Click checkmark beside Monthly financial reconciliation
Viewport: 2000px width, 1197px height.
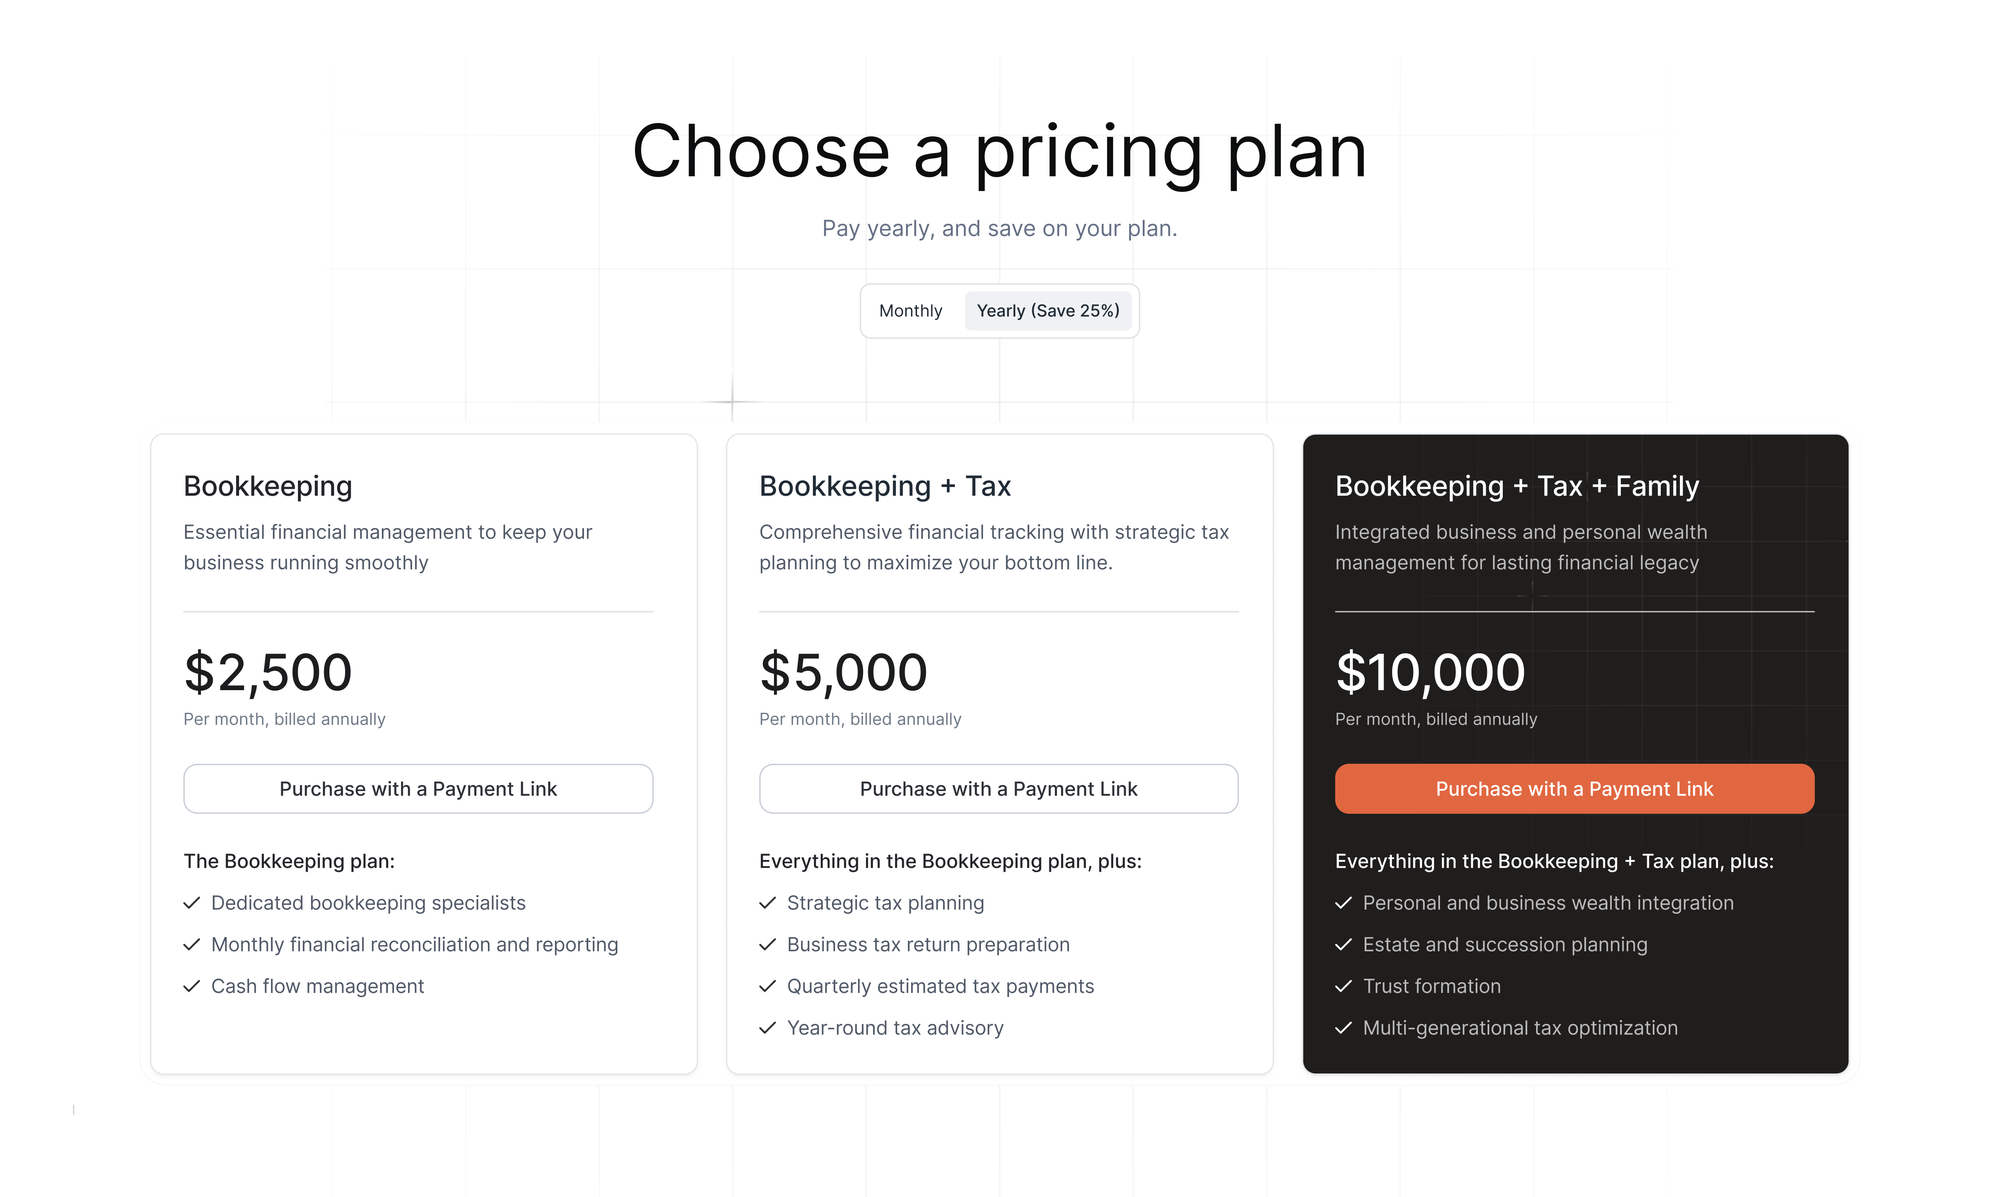coord(192,945)
